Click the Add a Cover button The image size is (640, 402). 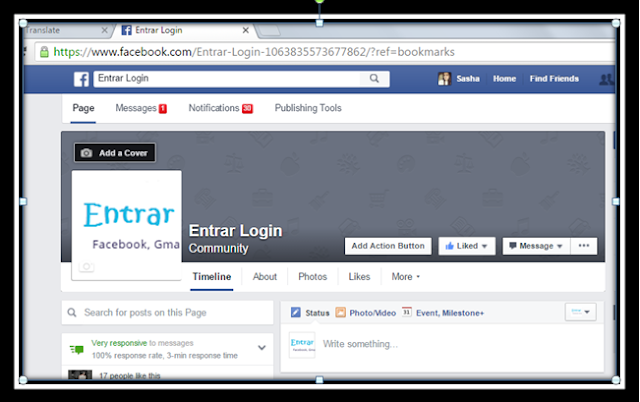tap(115, 153)
